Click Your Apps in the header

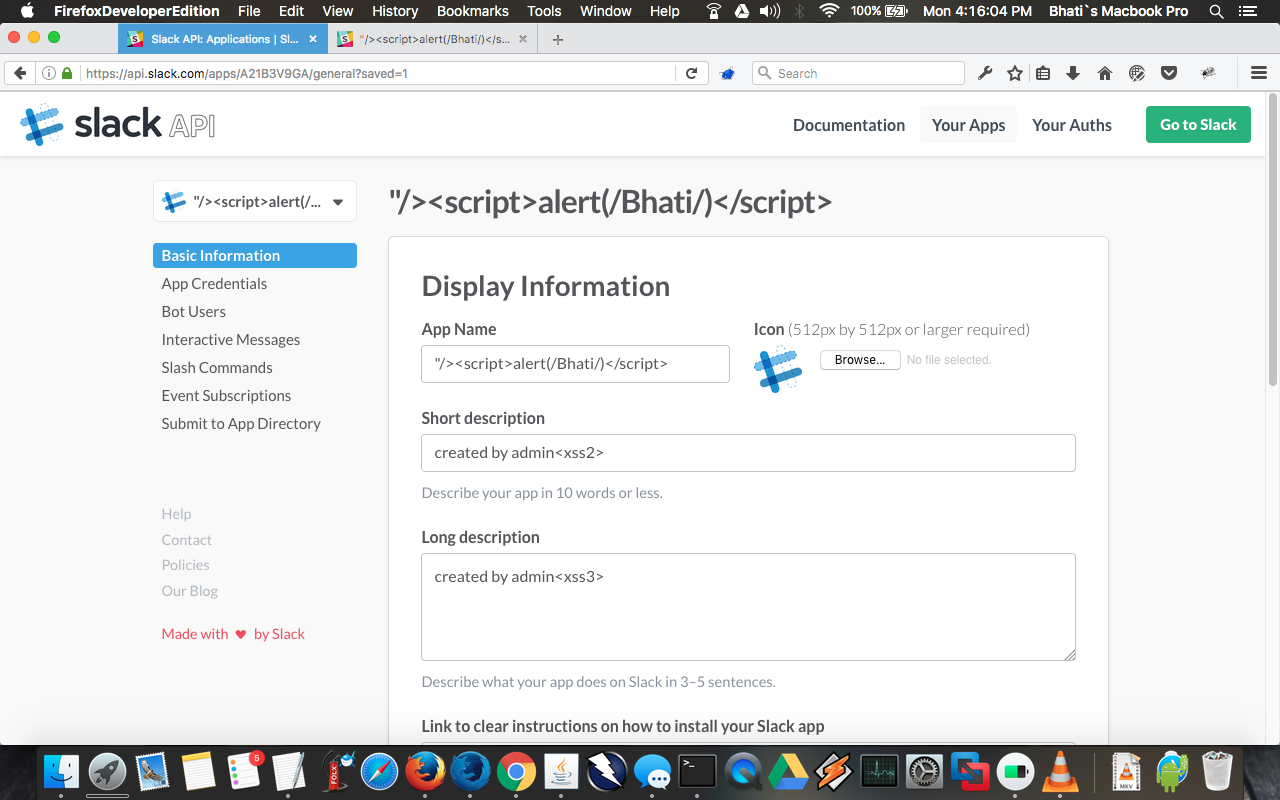968,125
